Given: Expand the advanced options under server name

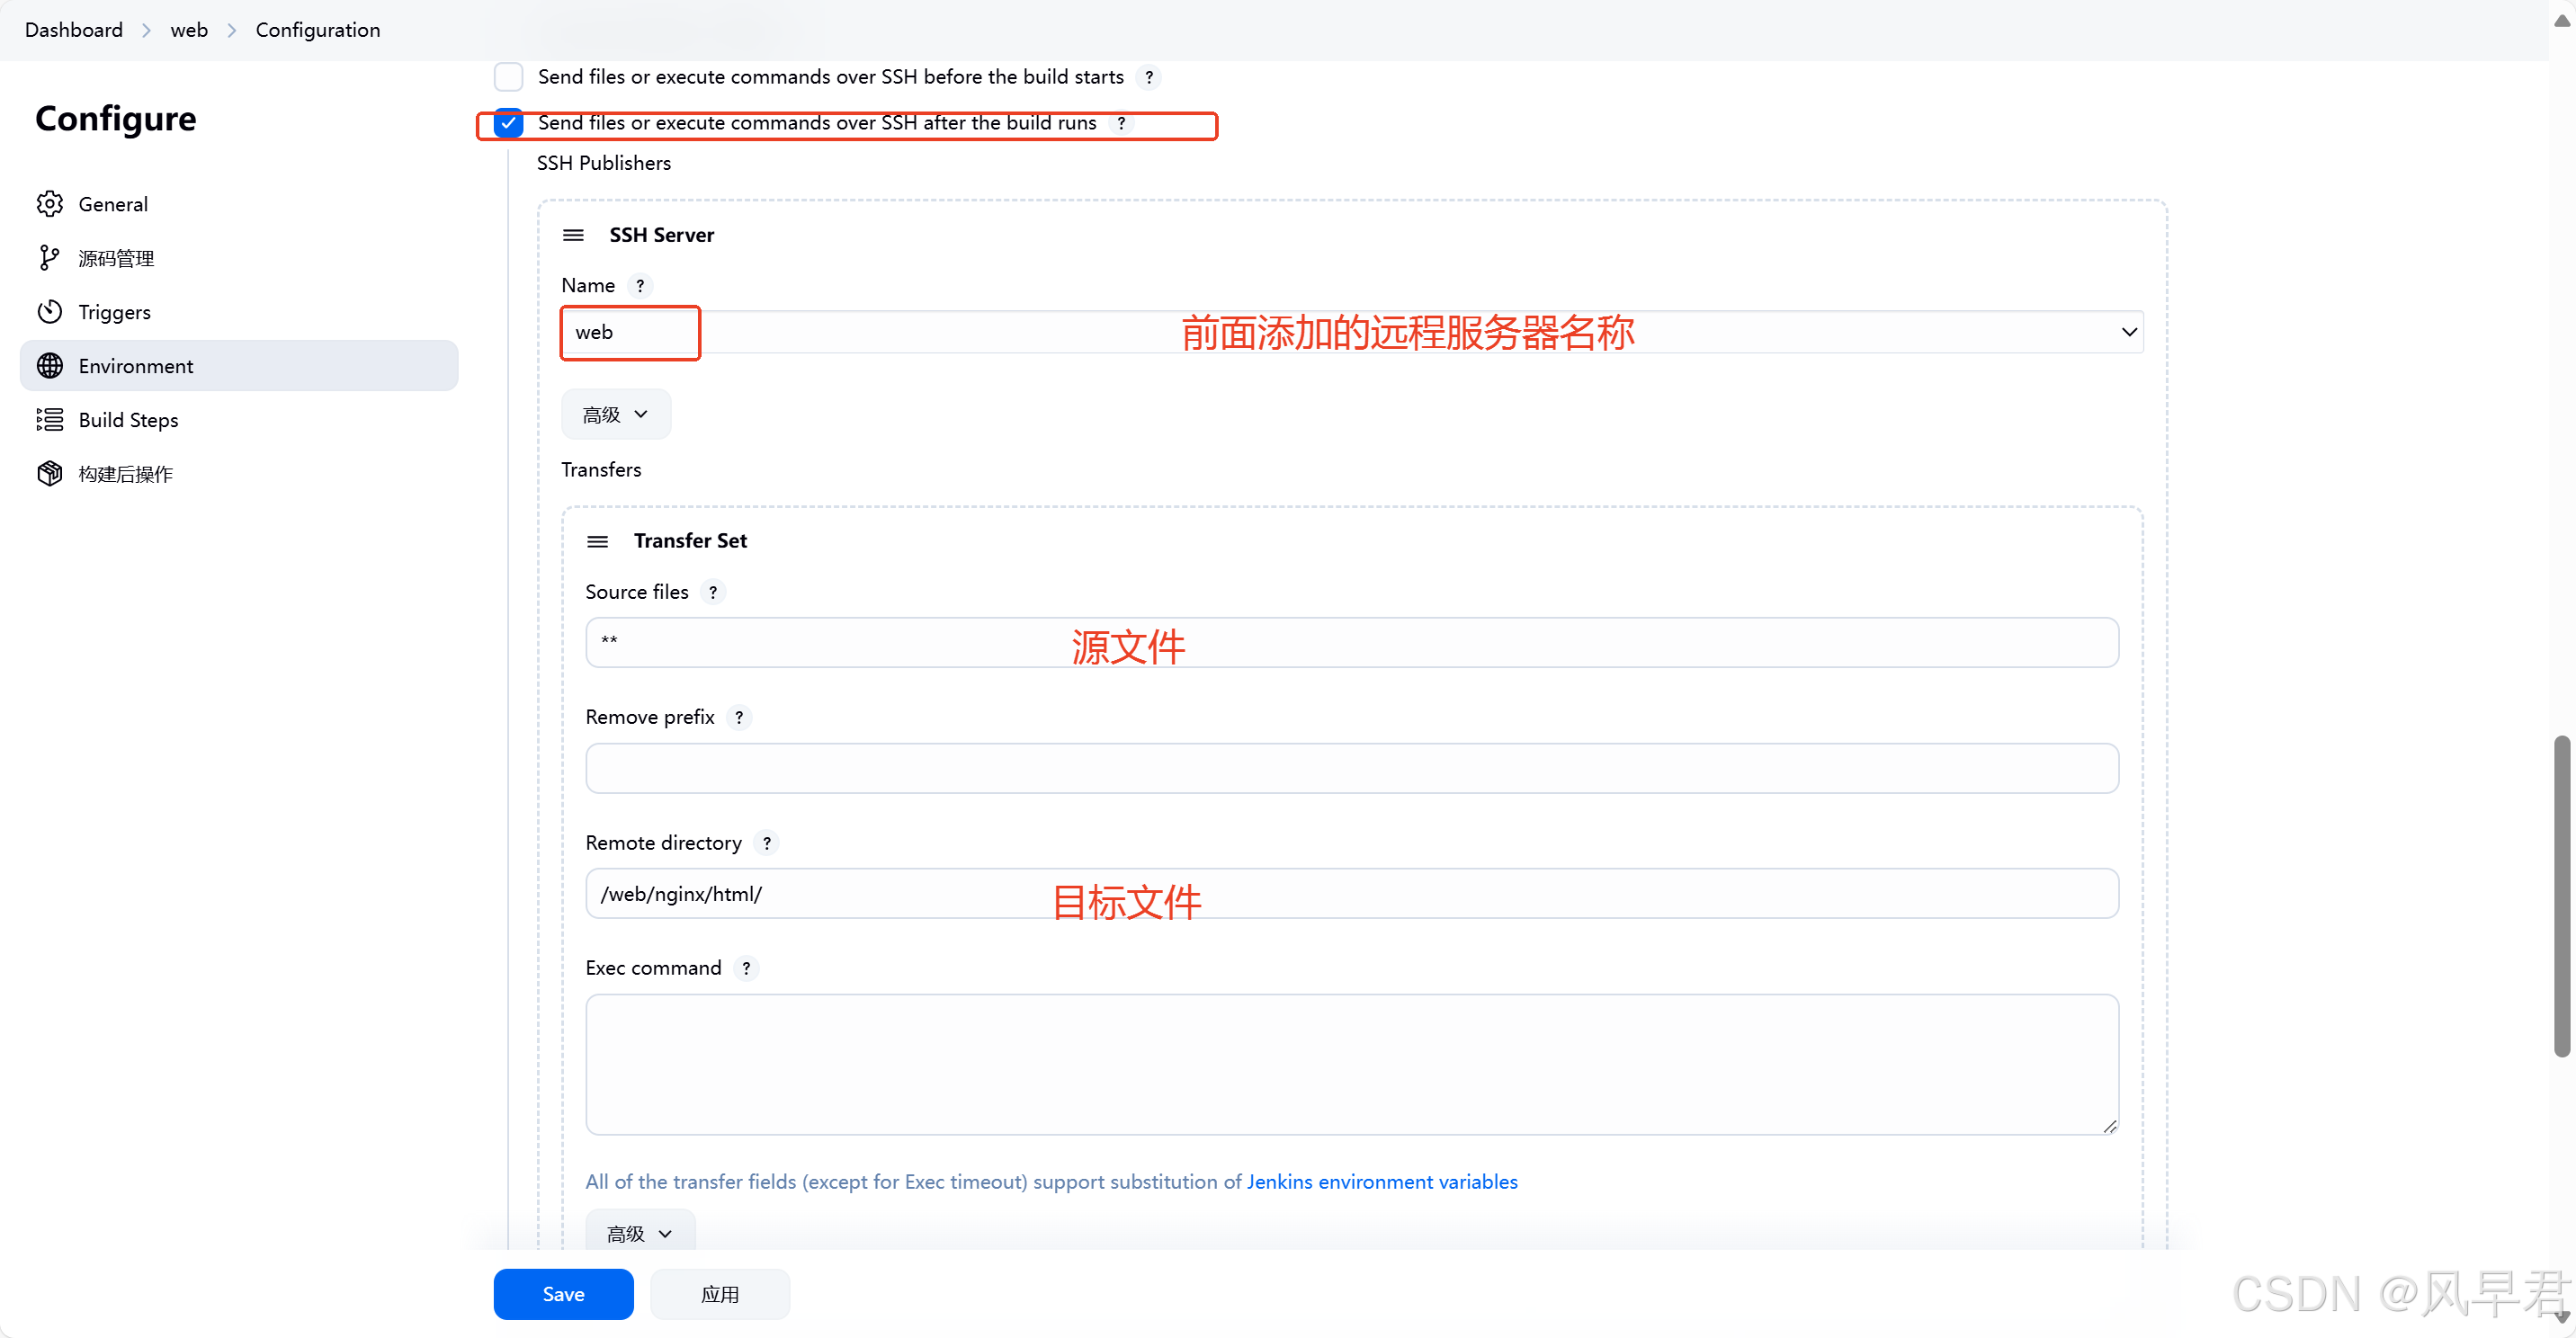Looking at the screenshot, I should click(615, 414).
